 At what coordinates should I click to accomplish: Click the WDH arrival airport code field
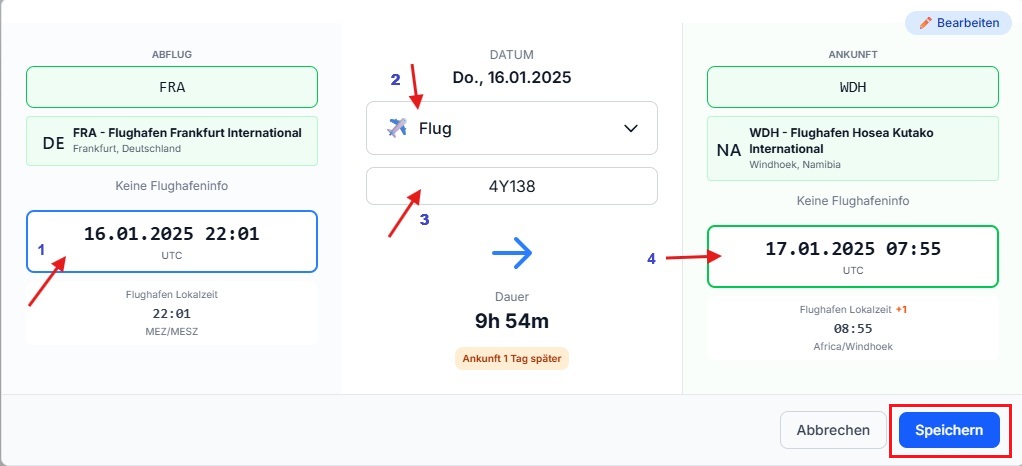pyautogui.click(x=853, y=87)
